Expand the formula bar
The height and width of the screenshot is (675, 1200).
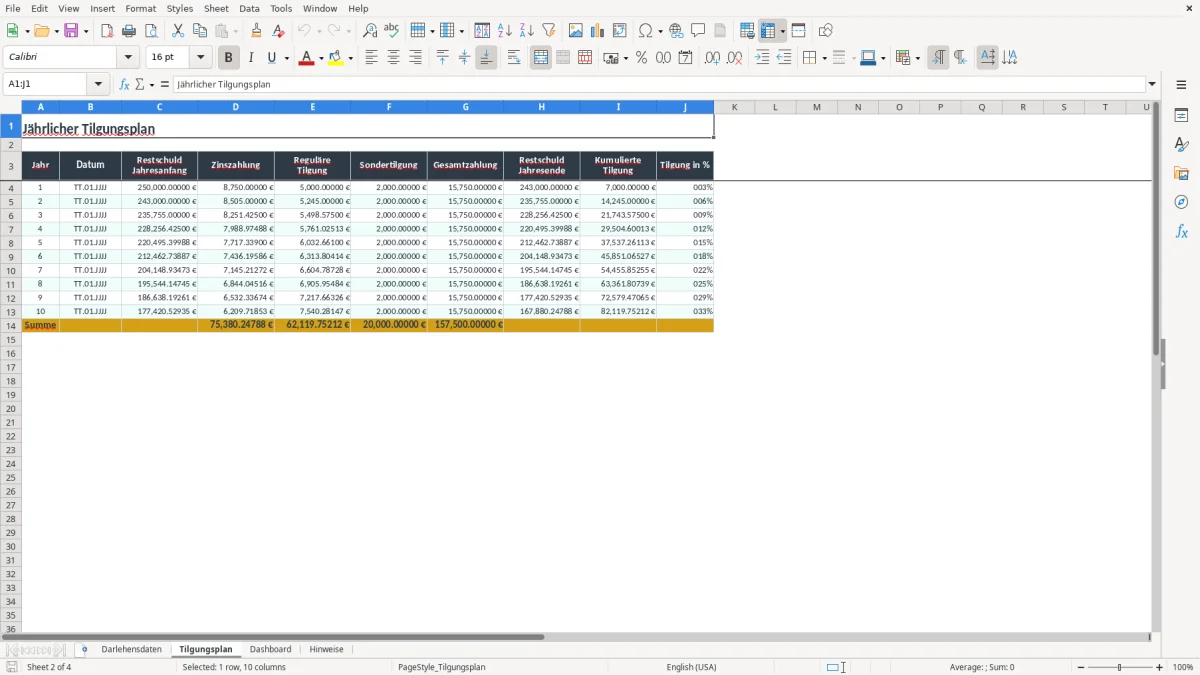tap(1153, 85)
